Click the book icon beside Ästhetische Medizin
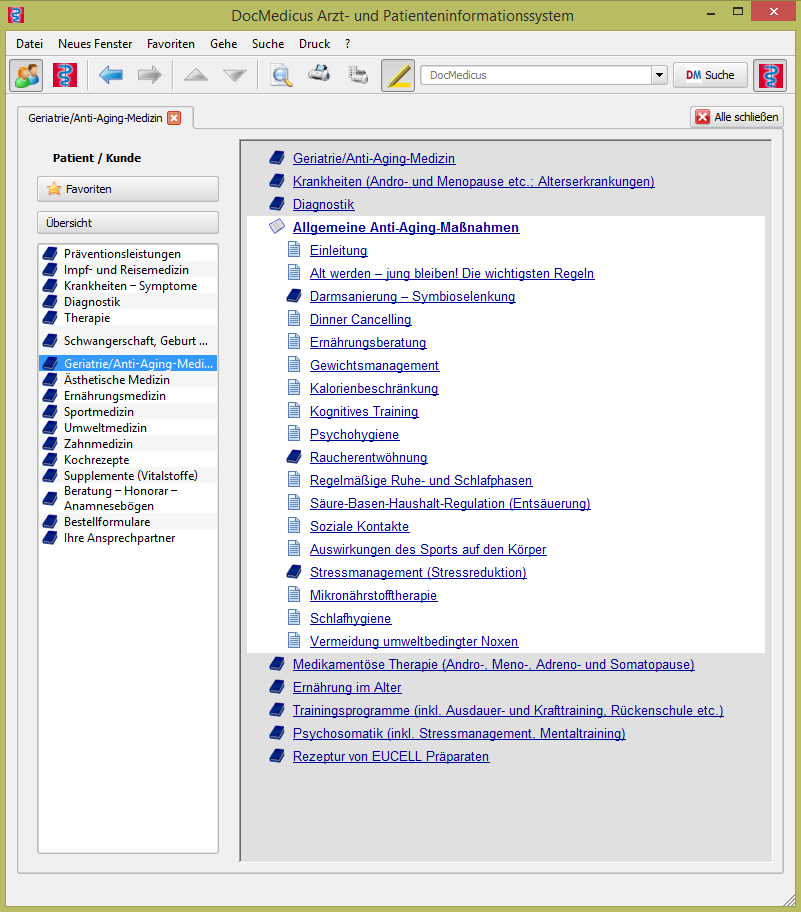This screenshot has height=912, width=801. tap(51, 380)
